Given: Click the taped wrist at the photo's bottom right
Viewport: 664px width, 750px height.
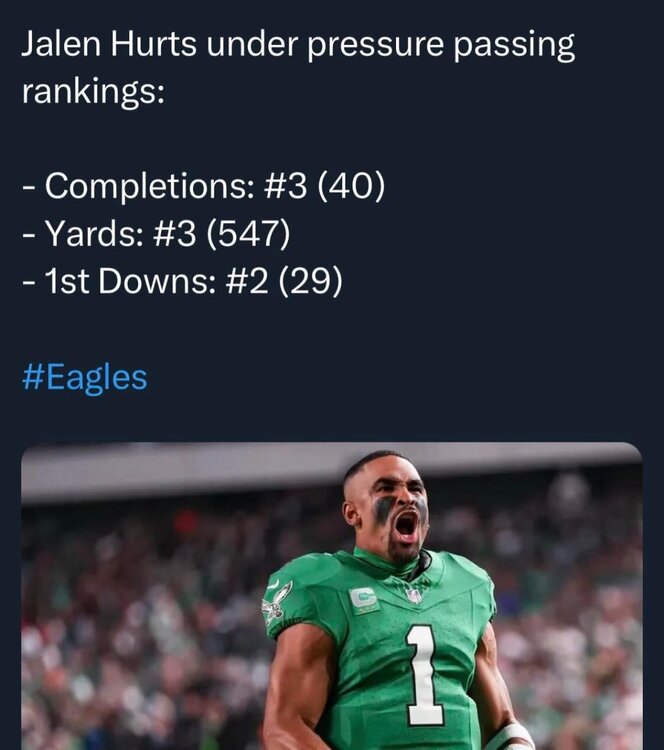Looking at the screenshot, I should (511, 735).
